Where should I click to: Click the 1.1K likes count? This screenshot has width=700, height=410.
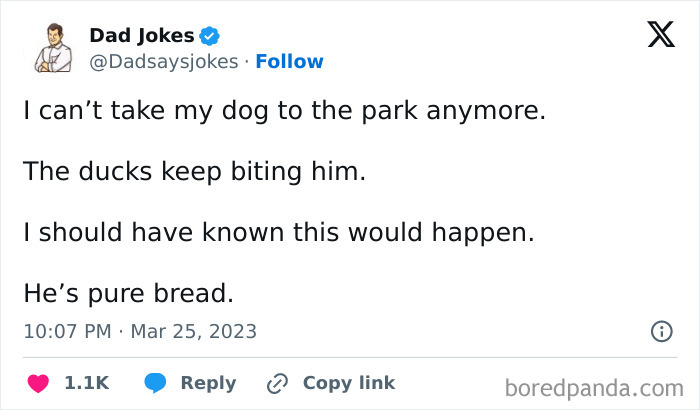click(x=87, y=383)
